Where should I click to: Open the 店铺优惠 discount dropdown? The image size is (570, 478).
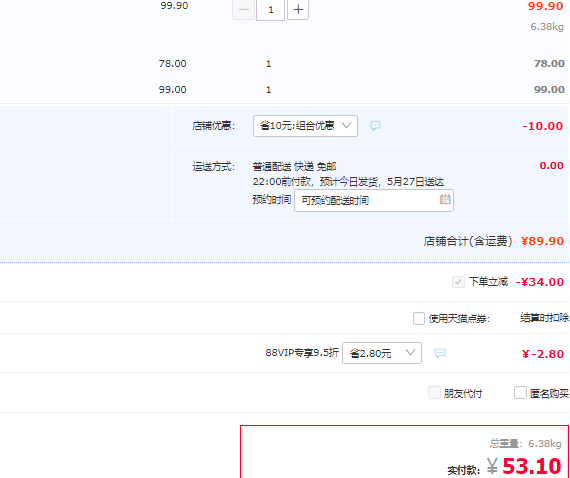(x=305, y=126)
